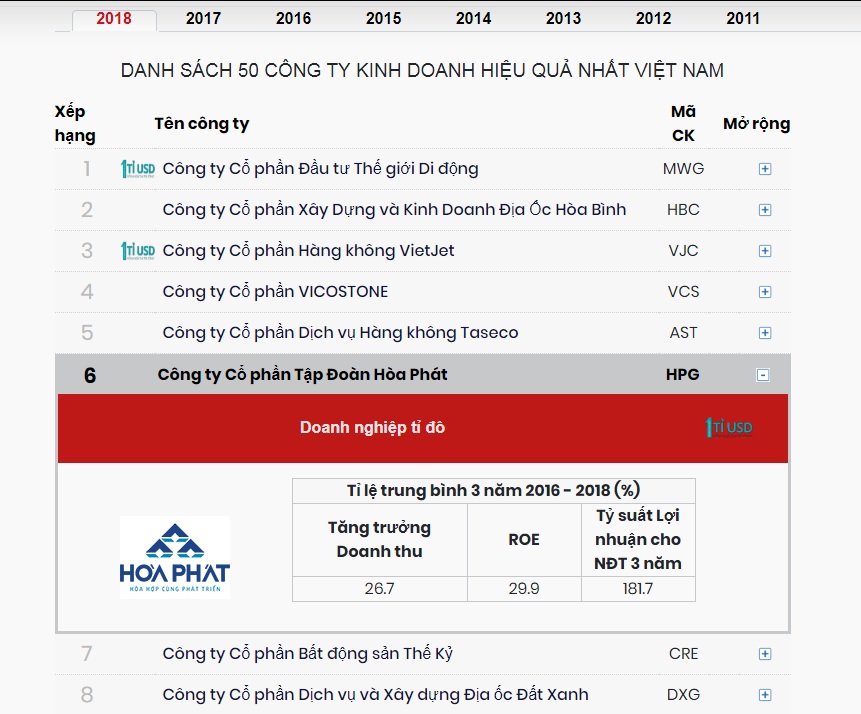Expand the DXG row details
The width and height of the screenshot is (861, 714).
point(765,695)
